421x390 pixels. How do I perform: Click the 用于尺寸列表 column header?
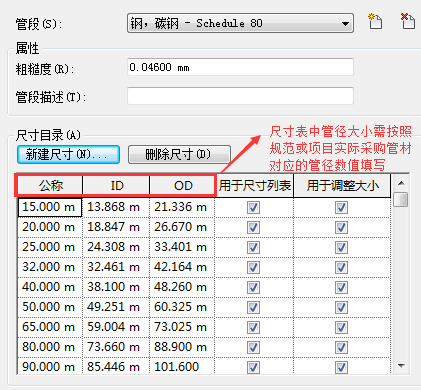(255, 185)
